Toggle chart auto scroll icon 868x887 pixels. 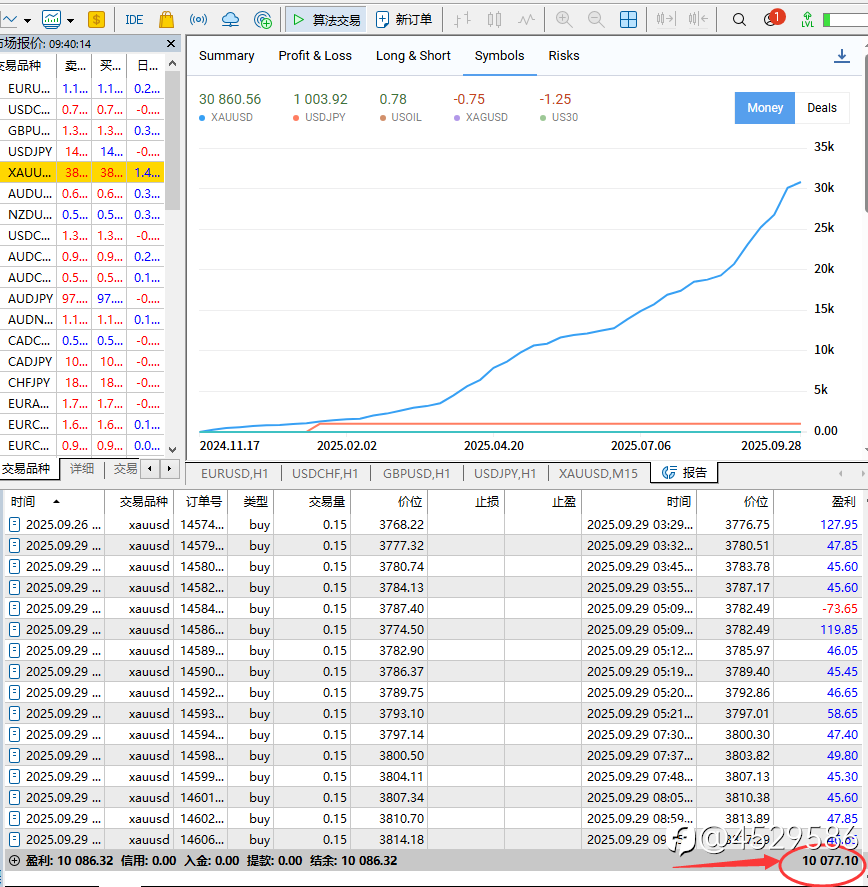click(x=665, y=20)
